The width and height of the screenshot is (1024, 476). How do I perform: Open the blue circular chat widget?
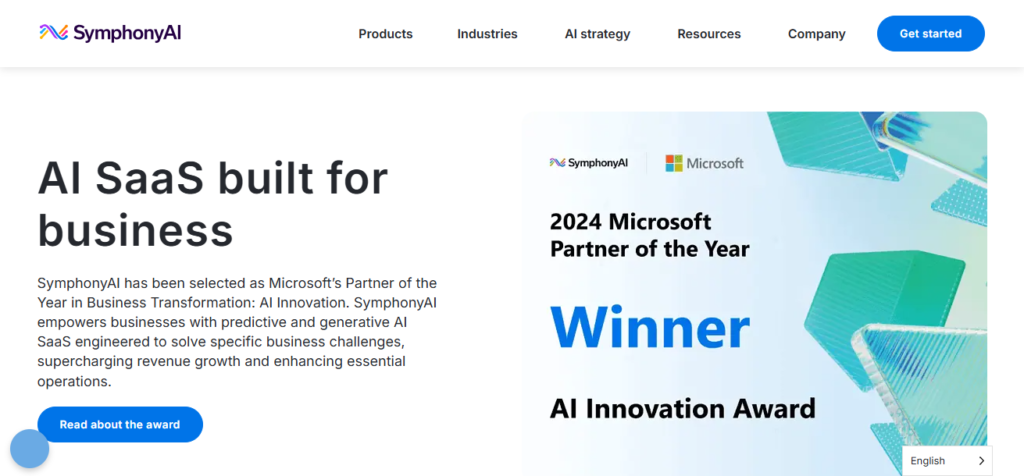click(x=30, y=449)
